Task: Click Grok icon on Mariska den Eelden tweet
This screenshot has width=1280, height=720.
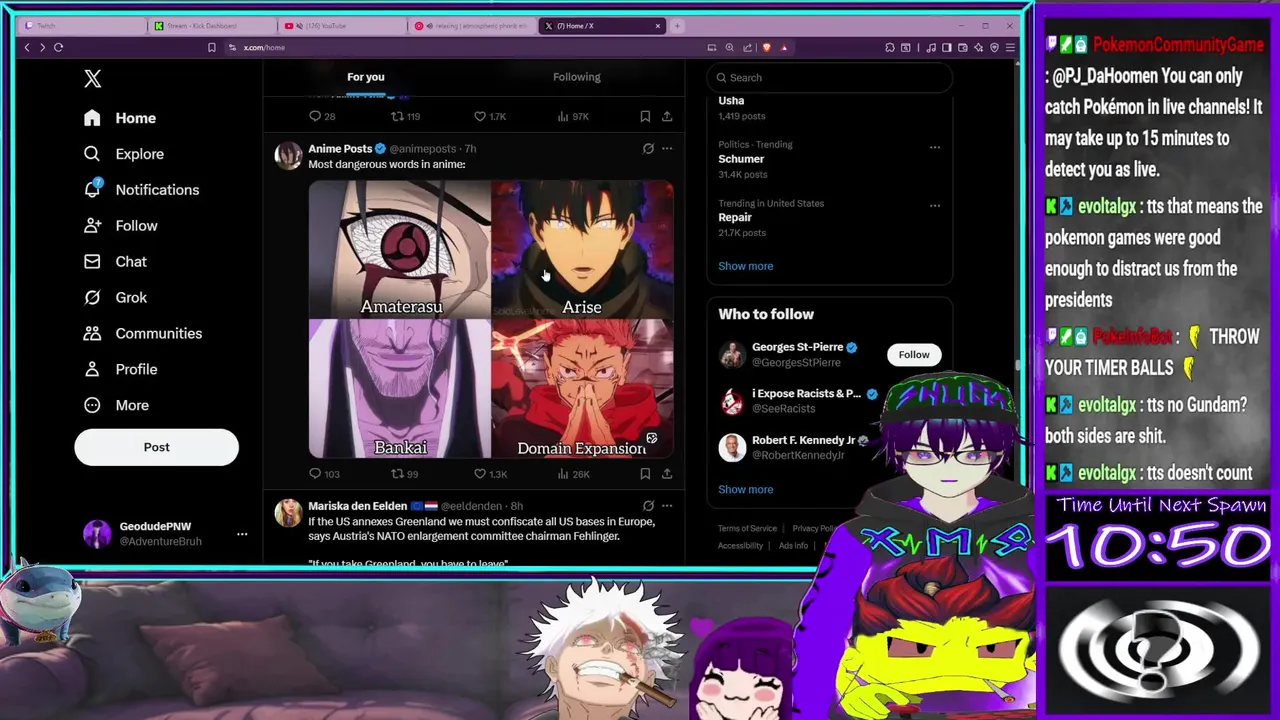Action: (x=648, y=506)
